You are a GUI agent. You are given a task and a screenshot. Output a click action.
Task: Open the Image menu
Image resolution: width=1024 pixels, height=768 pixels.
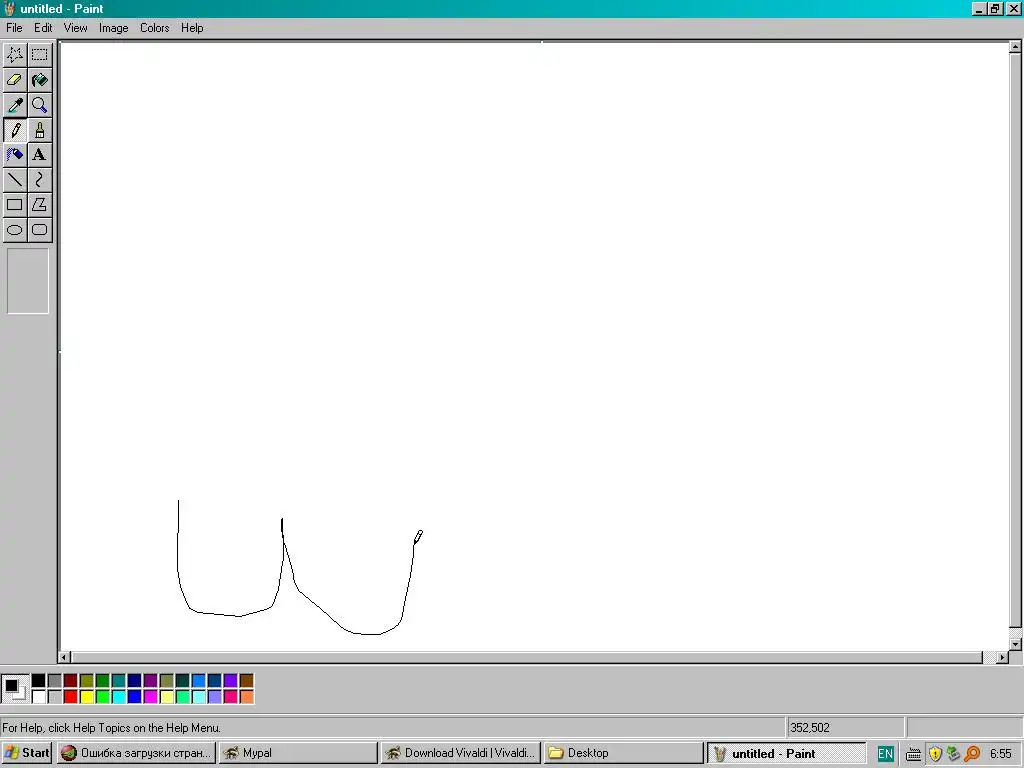point(113,28)
